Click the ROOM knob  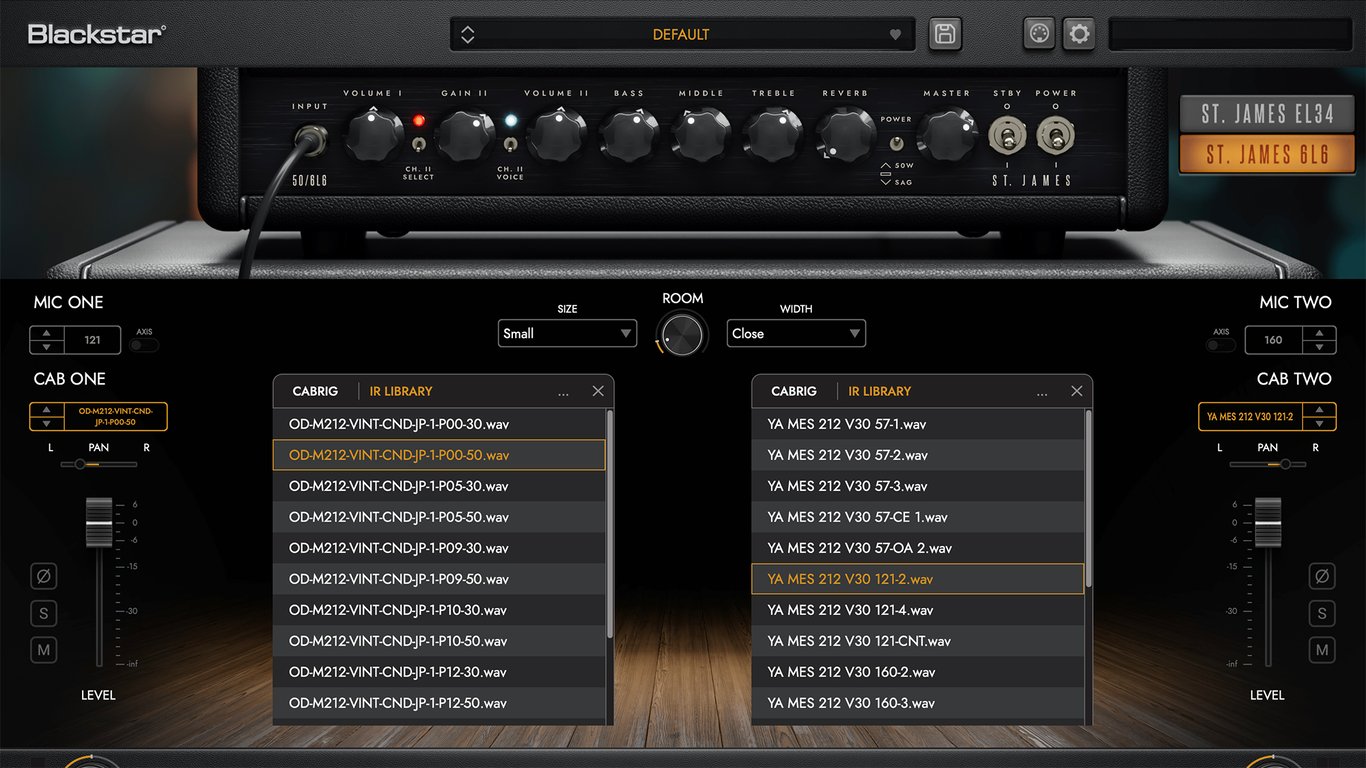tap(682, 334)
